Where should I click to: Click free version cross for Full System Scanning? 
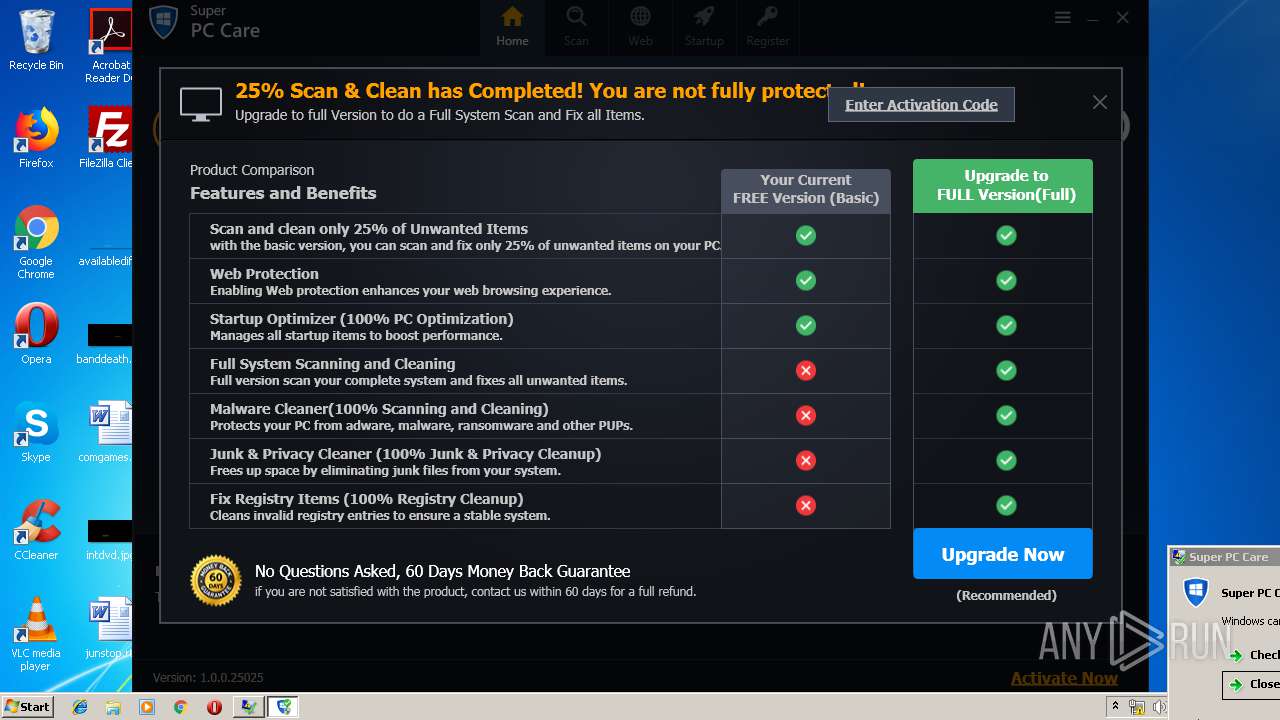(806, 371)
